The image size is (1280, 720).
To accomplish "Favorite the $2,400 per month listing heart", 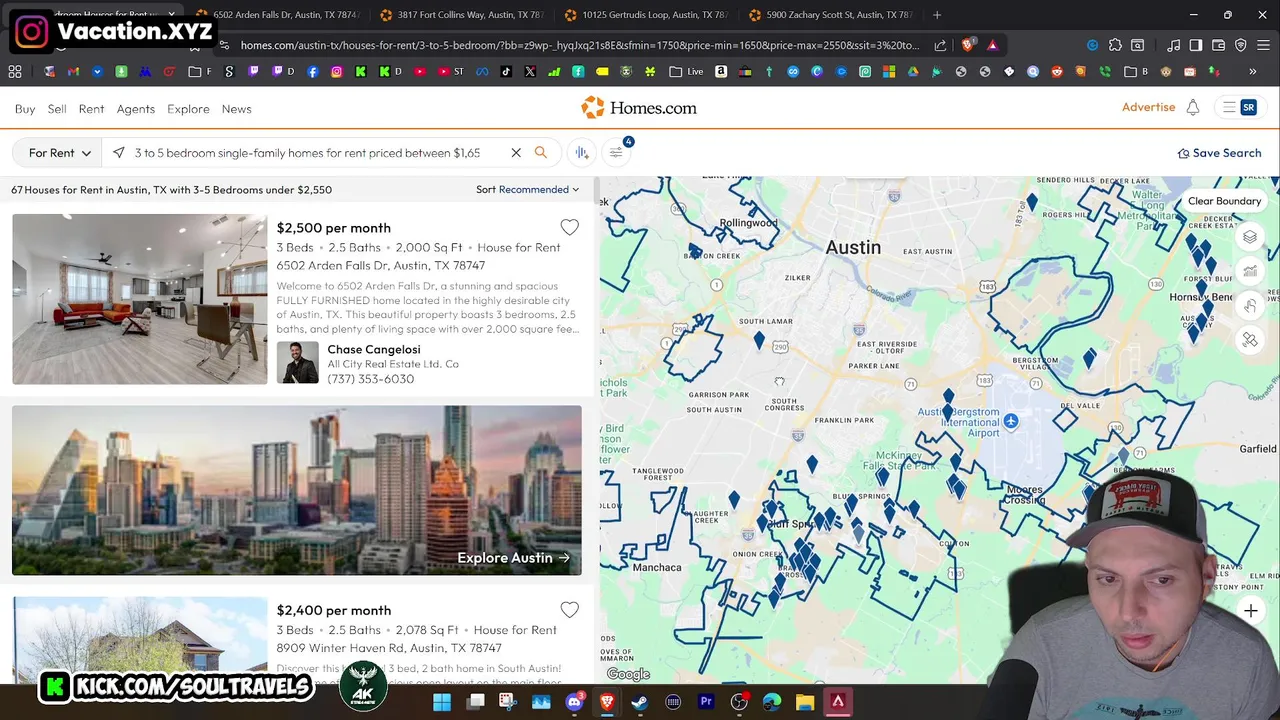I will pos(569,610).
